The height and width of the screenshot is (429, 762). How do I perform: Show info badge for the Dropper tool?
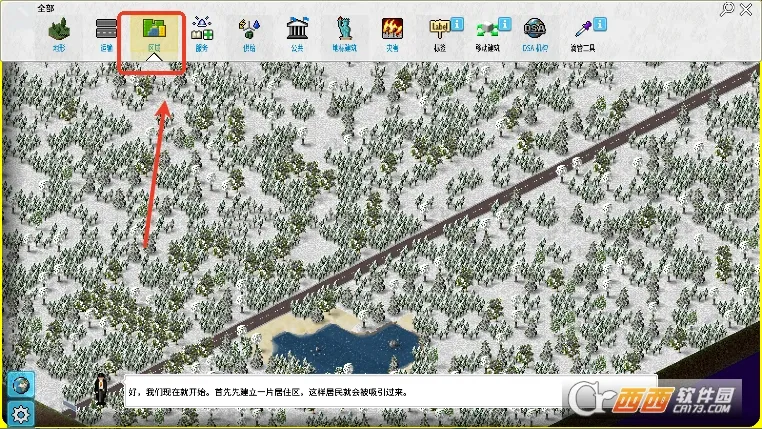point(600,24)
